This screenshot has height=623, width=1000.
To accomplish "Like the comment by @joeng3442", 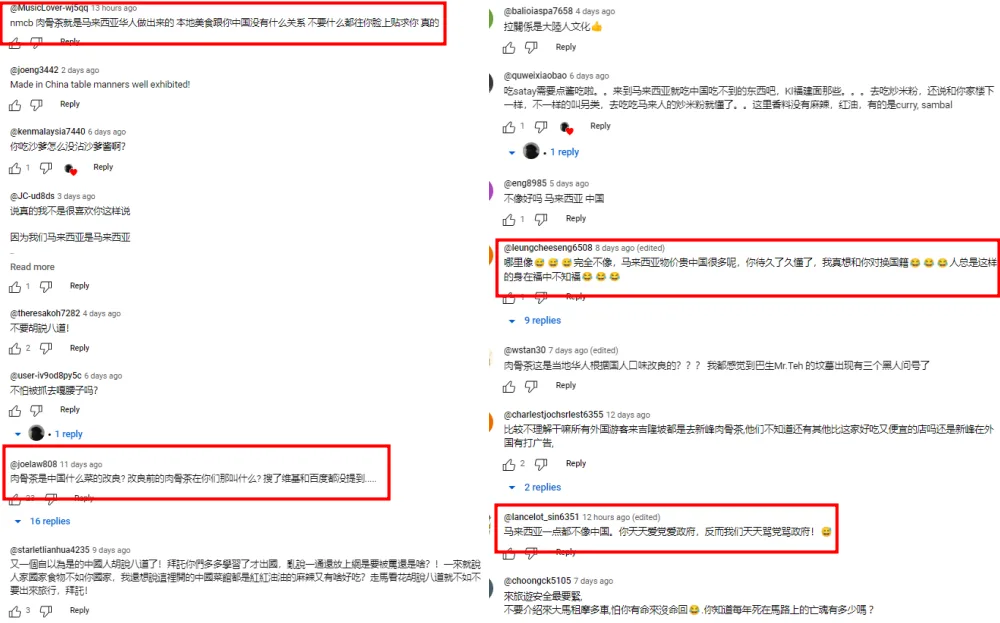I will [15, 105].
